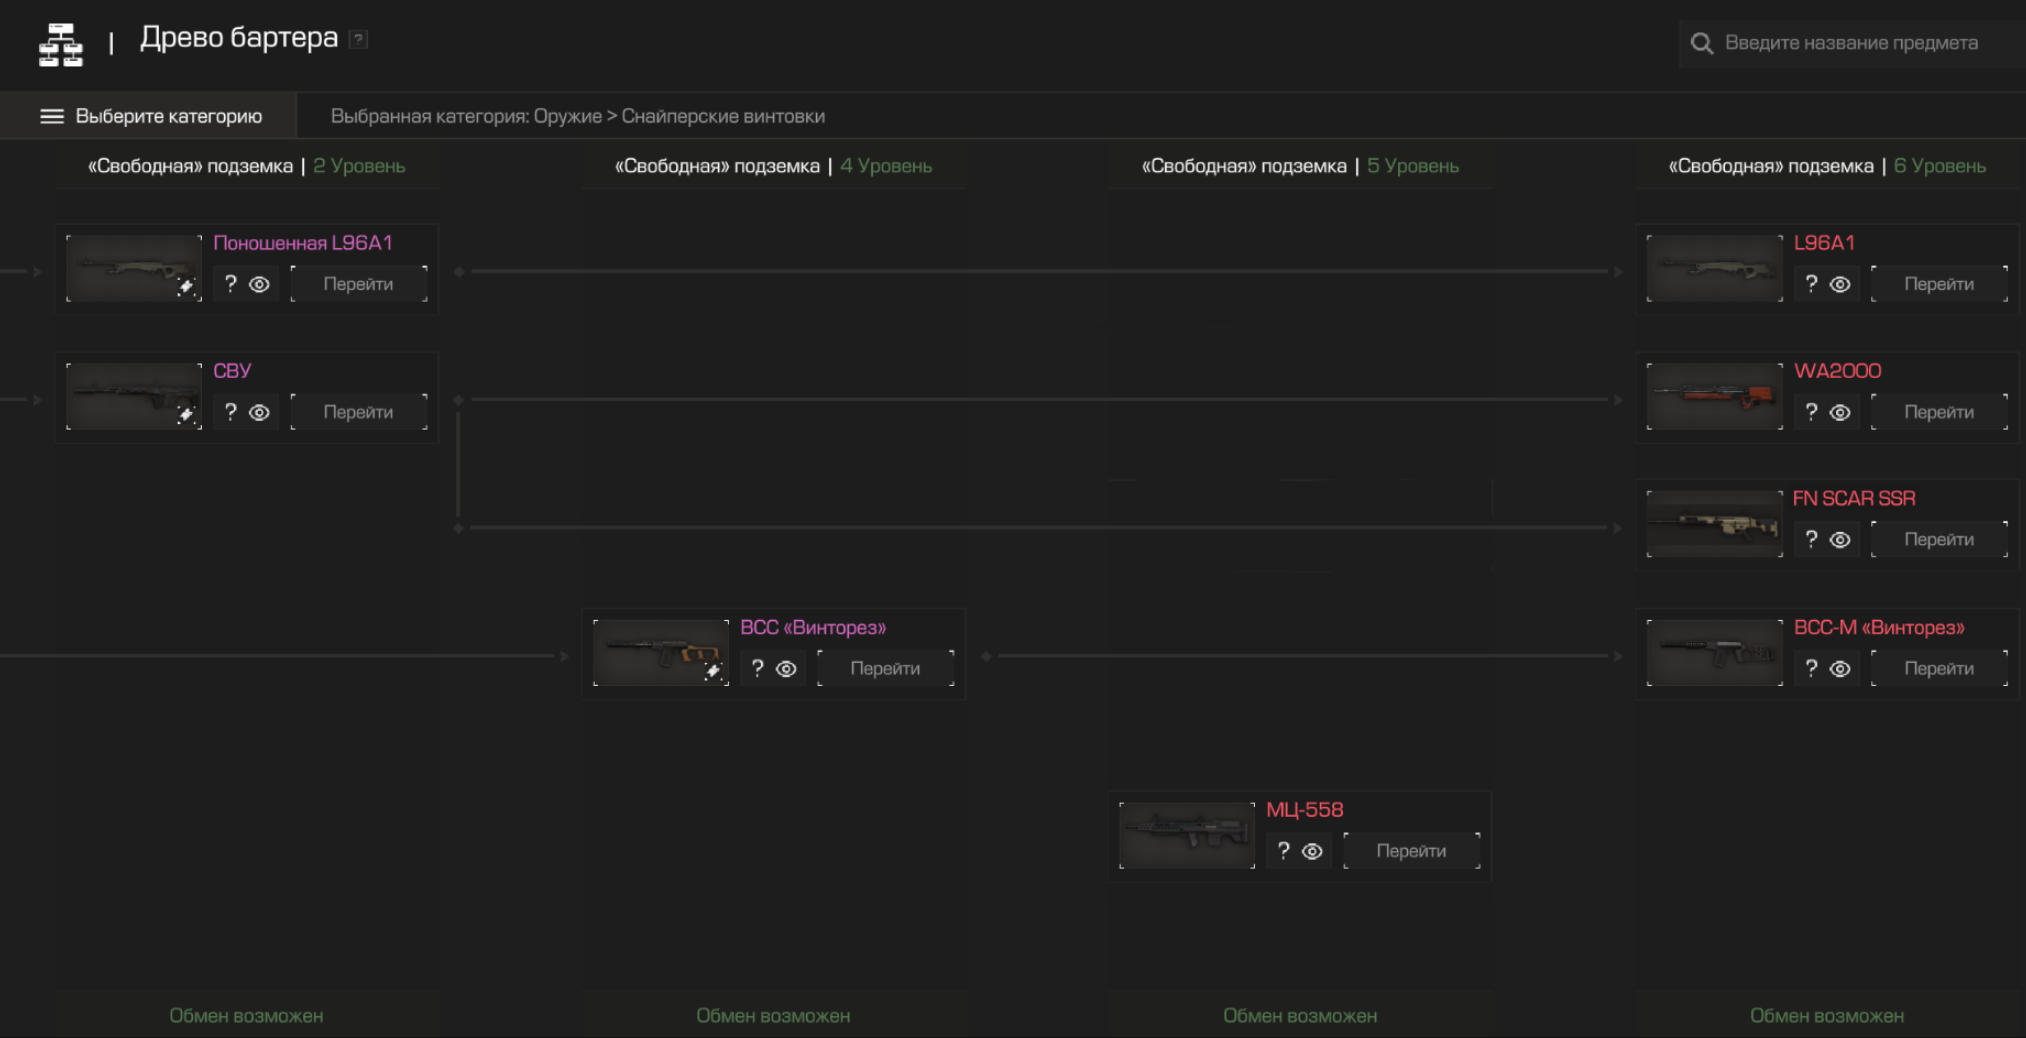Toggle eye preview for Поношенная L96A1

(260, 284)
